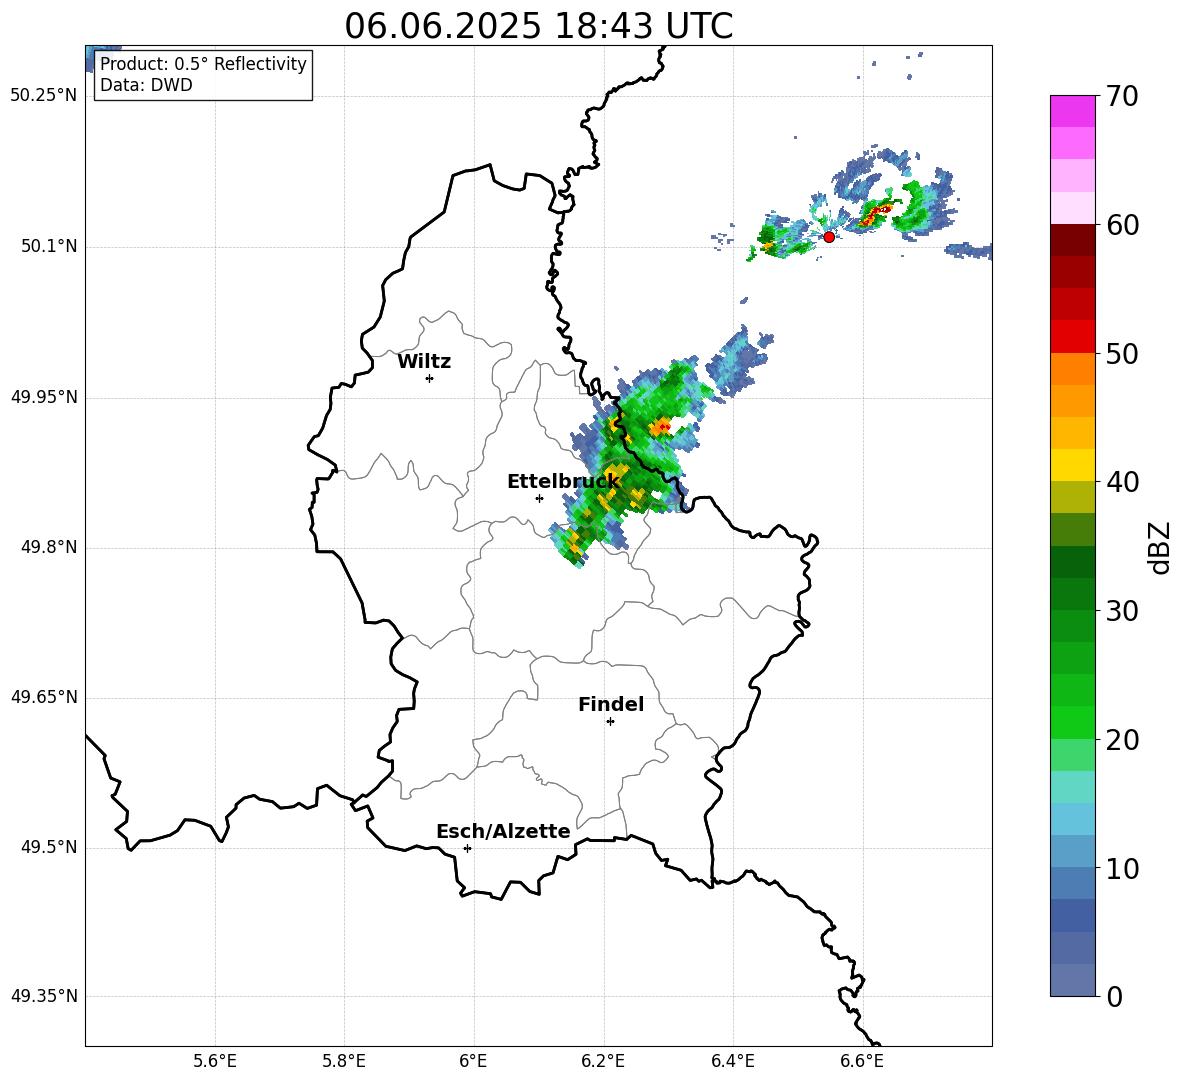Image resolution: width=1184 pixels, height=1081 pixels.
Task: Click the dark red colorbar band below 60
Action: pyautogui.click(x=1073, y=239)
